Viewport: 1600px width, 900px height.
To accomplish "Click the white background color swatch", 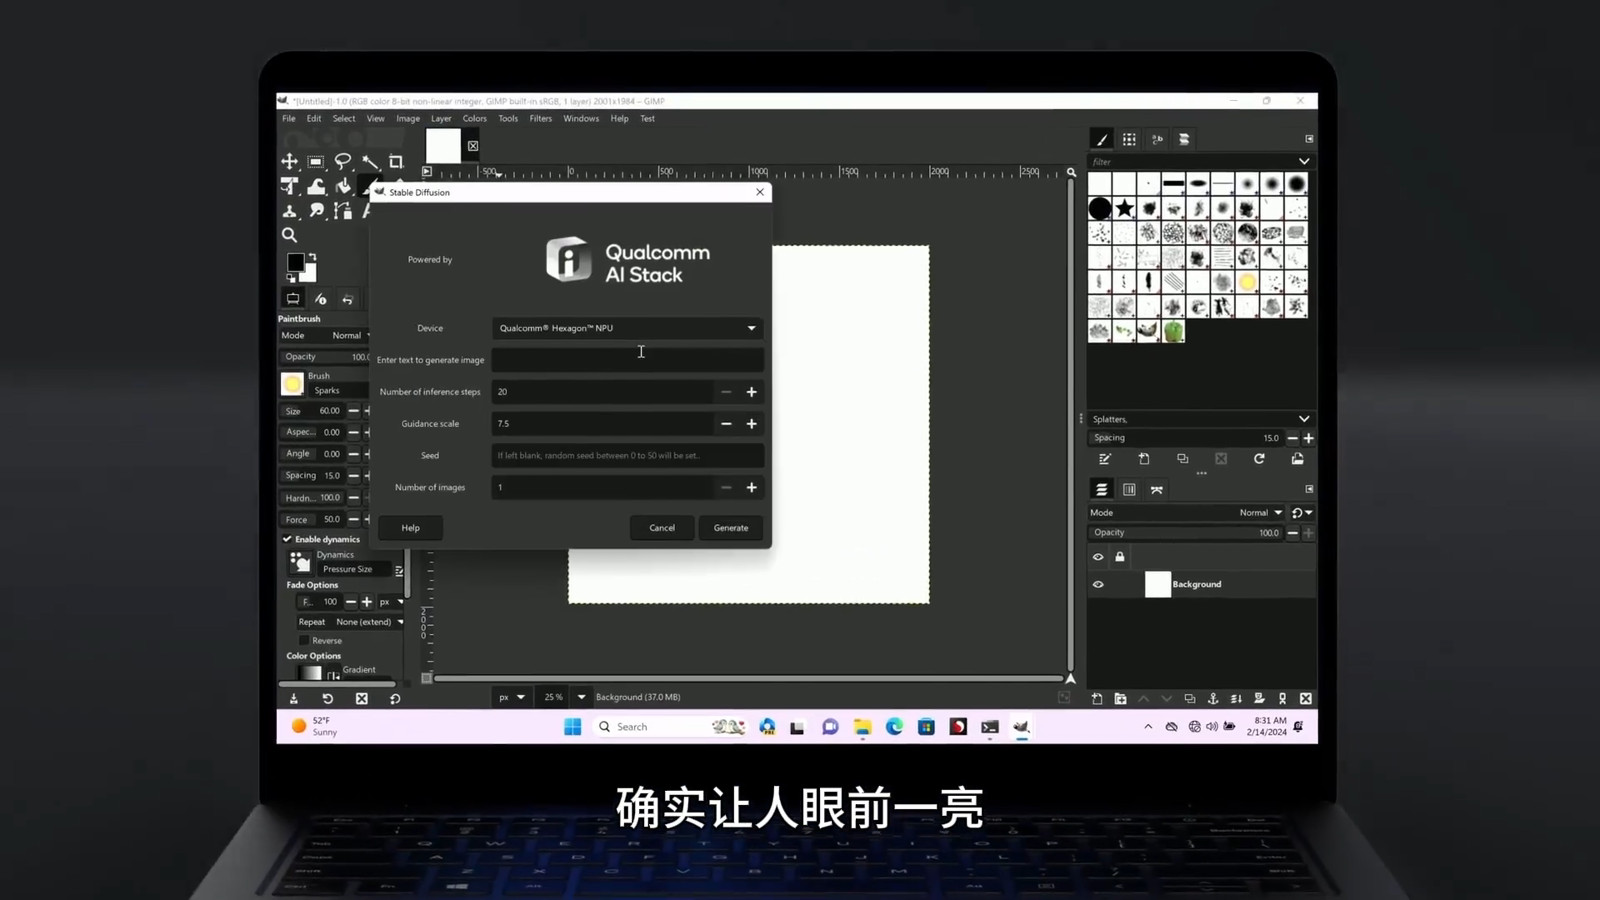I will pos(308,272).
